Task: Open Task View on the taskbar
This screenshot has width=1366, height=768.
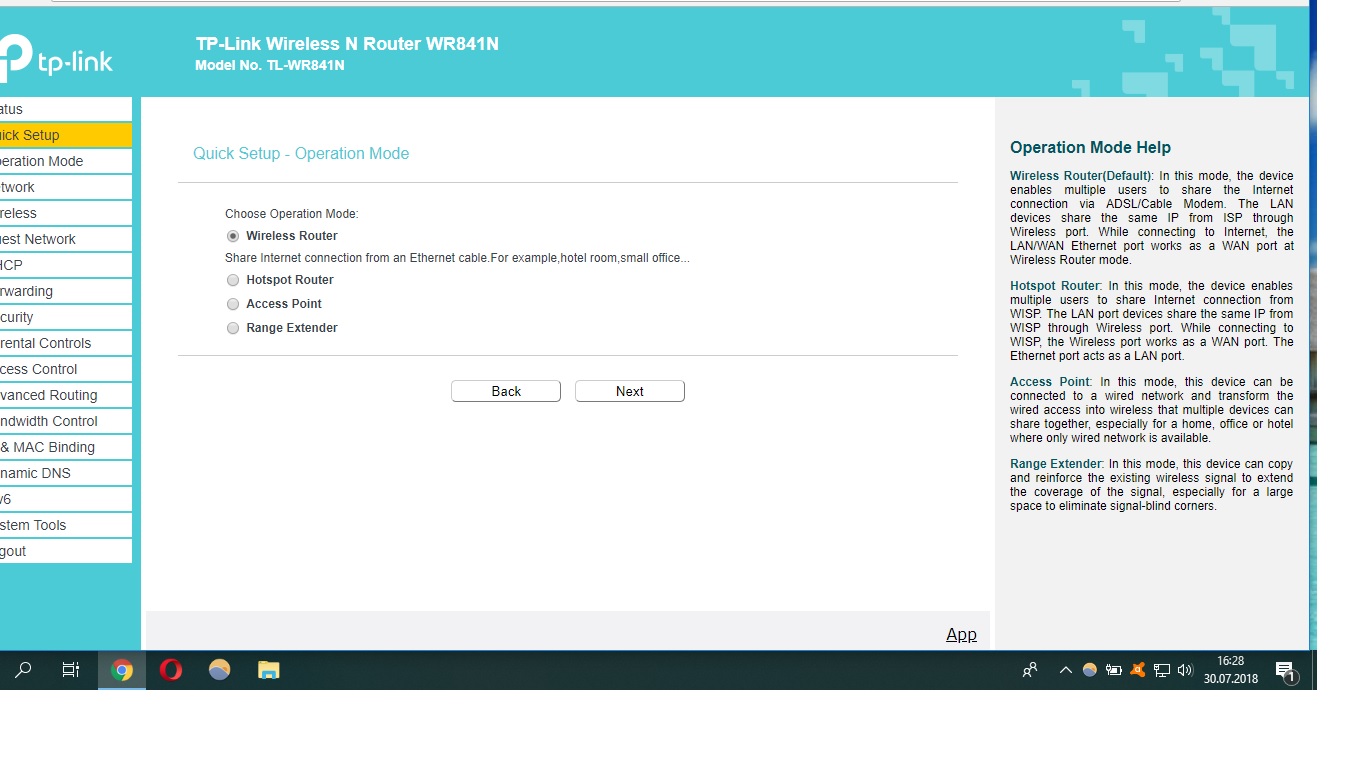Action: point(71,670)
